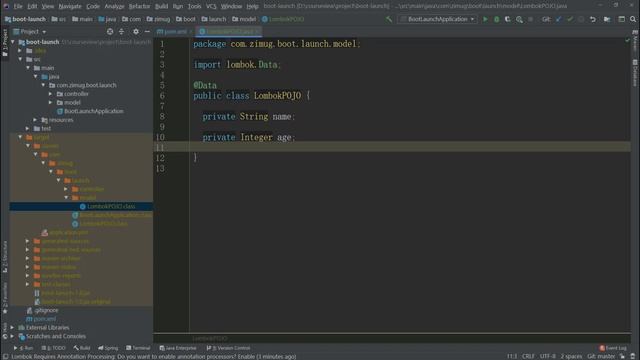Select the LombokPOJO.java editor tab

pos(229,31)
